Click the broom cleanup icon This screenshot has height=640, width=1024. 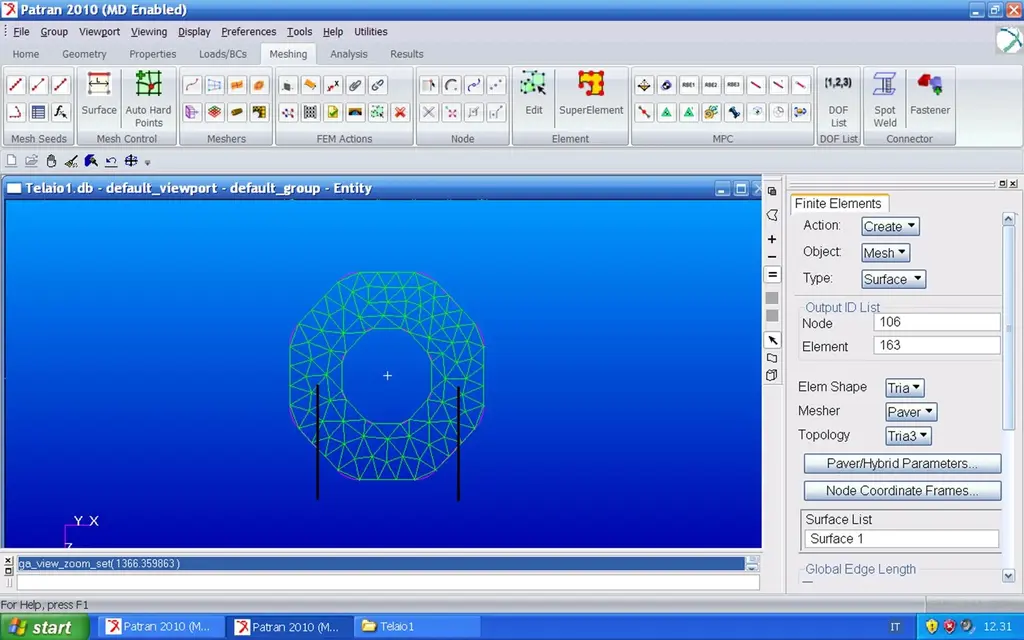click(x=71, y=161)
